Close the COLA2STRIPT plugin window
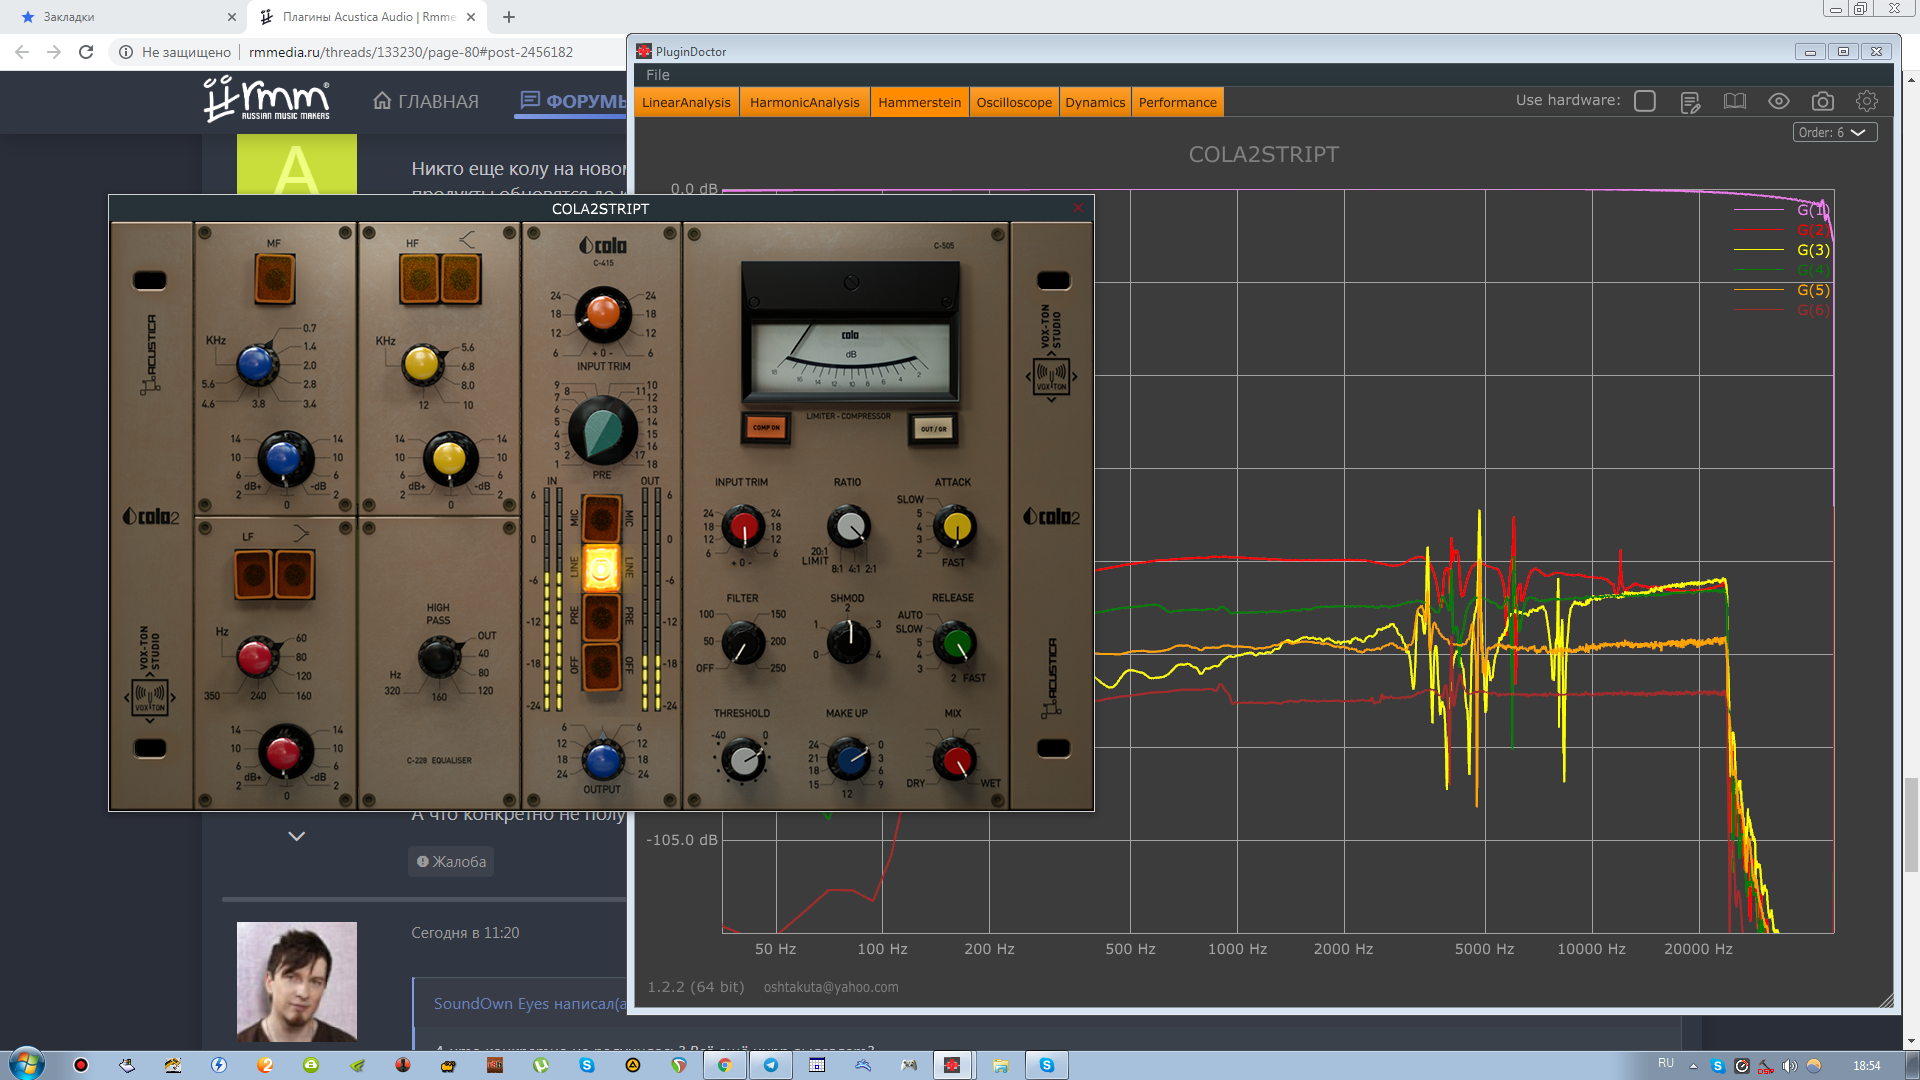 point(1079,208)
